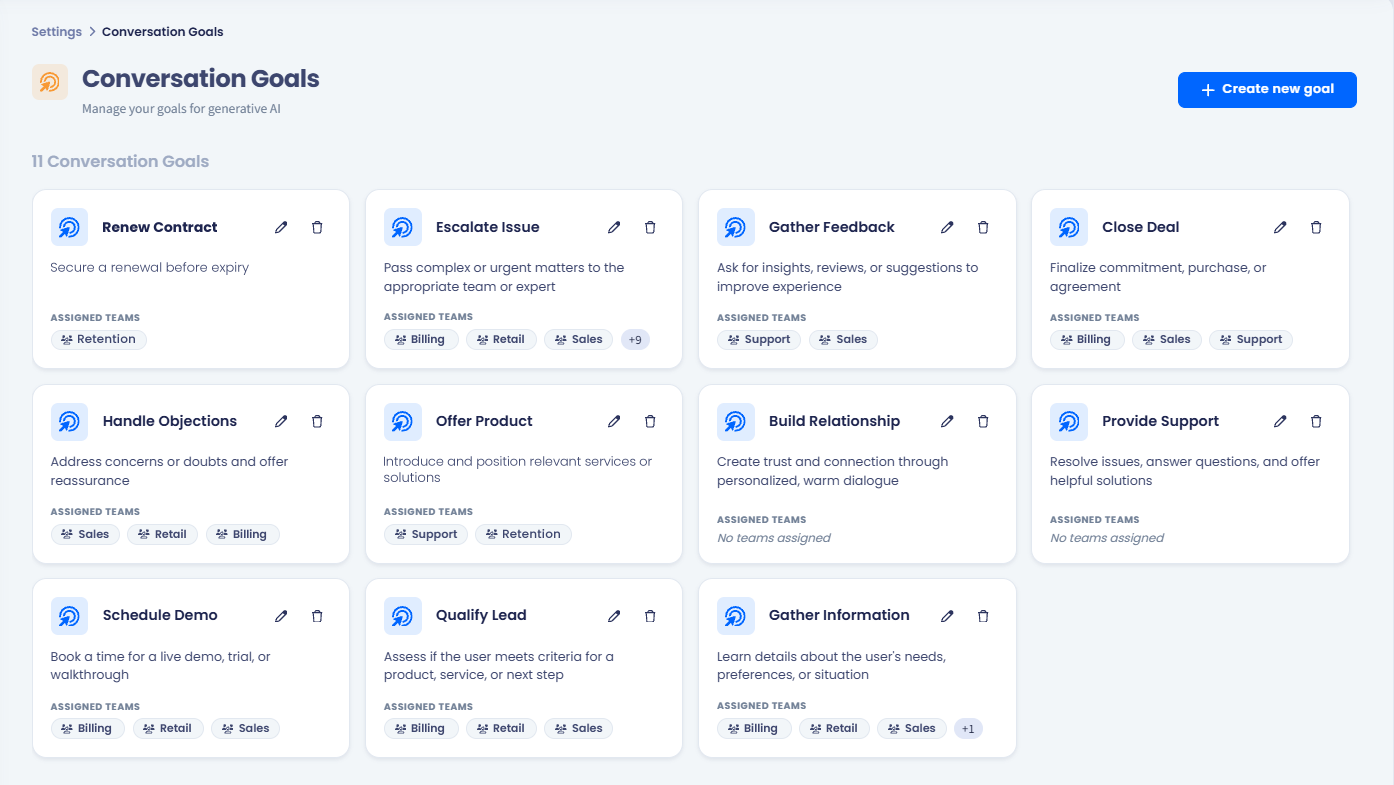The image size is (1394, 785).
Task: Edit the Gather Information goal
Action: coord(947,616)
